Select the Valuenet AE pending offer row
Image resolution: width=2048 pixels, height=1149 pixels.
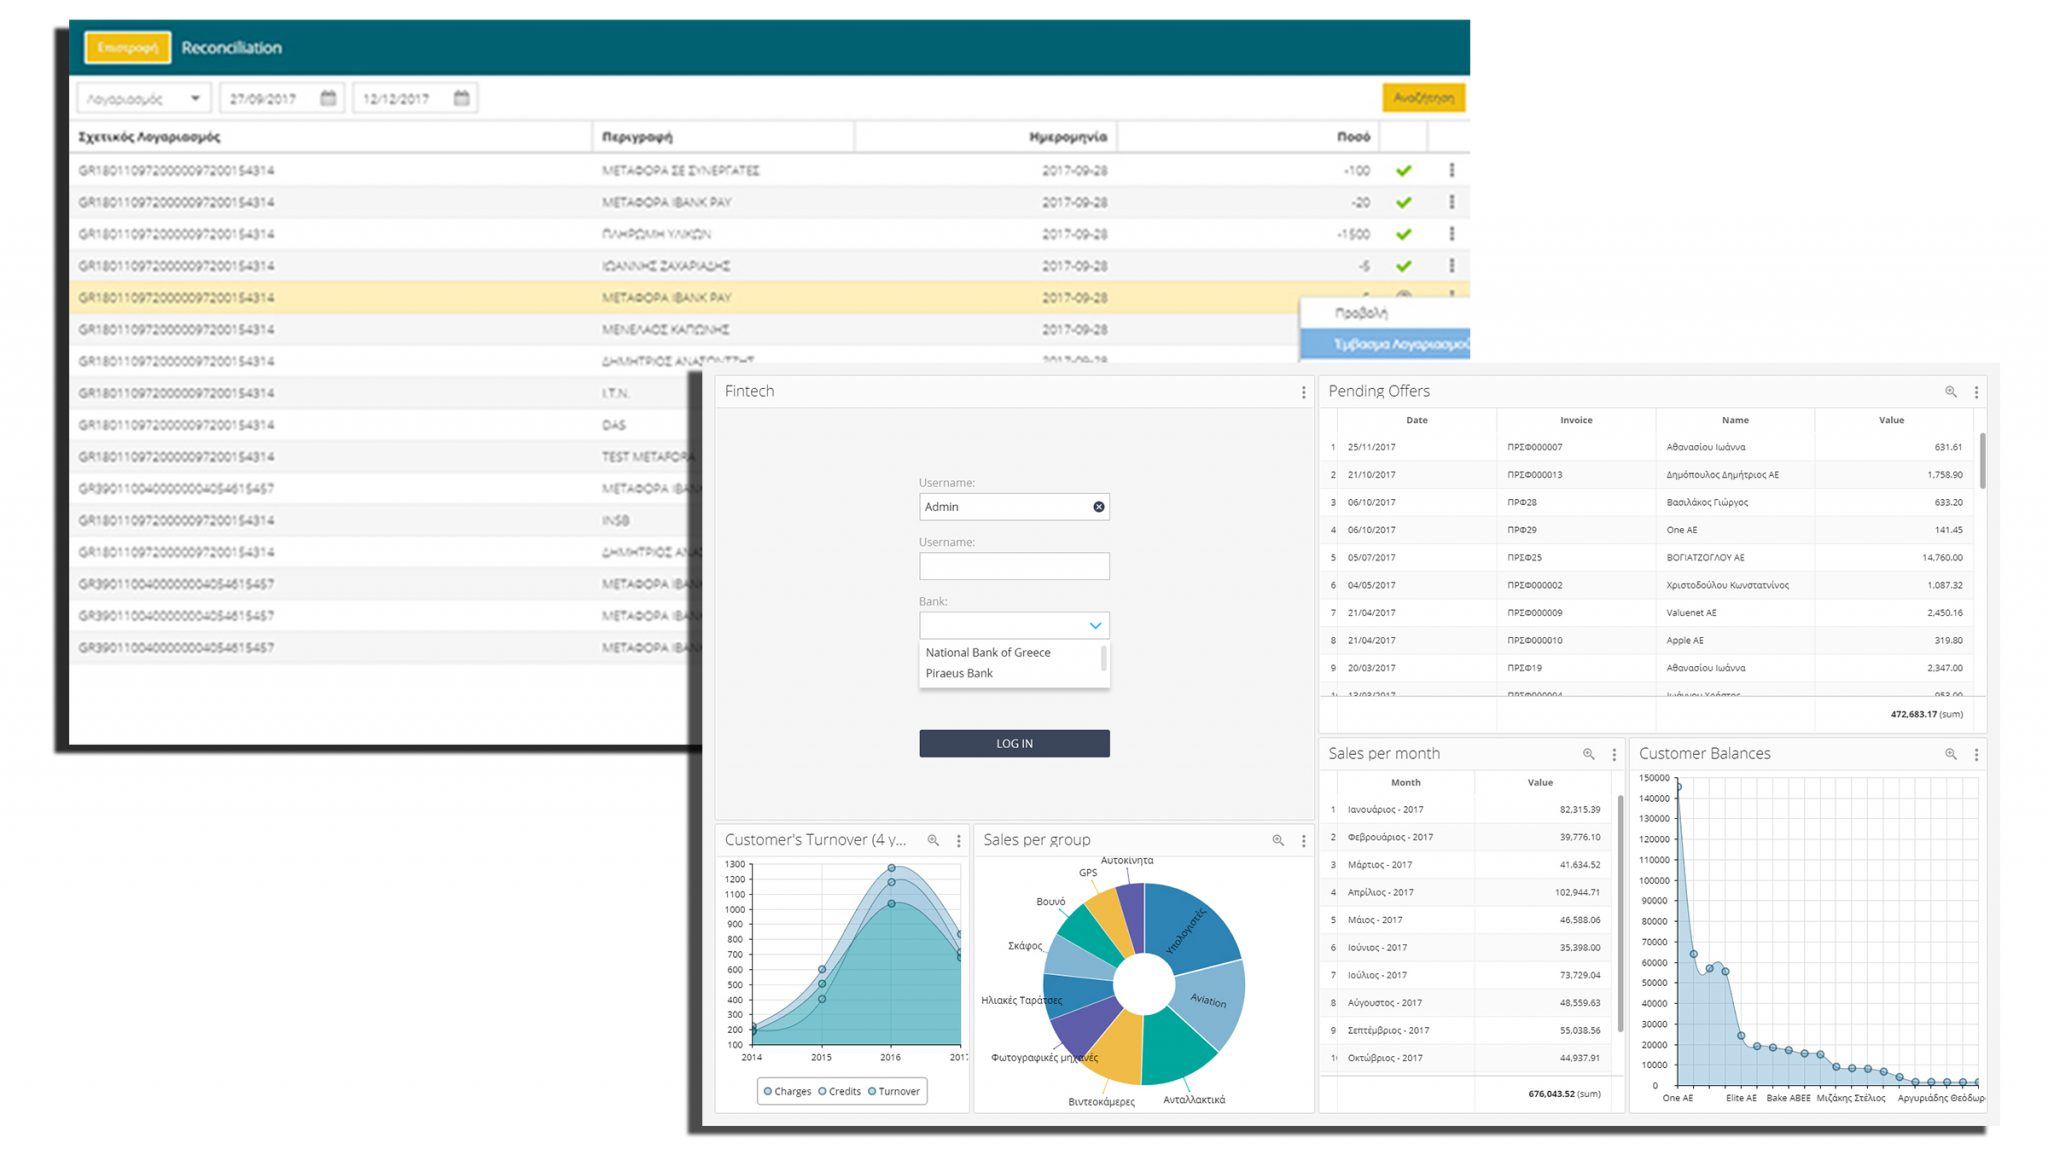coord(1648,612)
